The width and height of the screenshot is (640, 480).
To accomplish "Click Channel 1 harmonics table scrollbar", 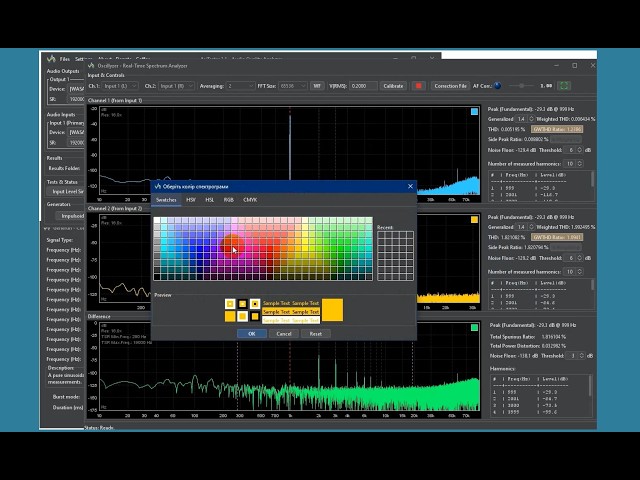I will coord(592,180).
